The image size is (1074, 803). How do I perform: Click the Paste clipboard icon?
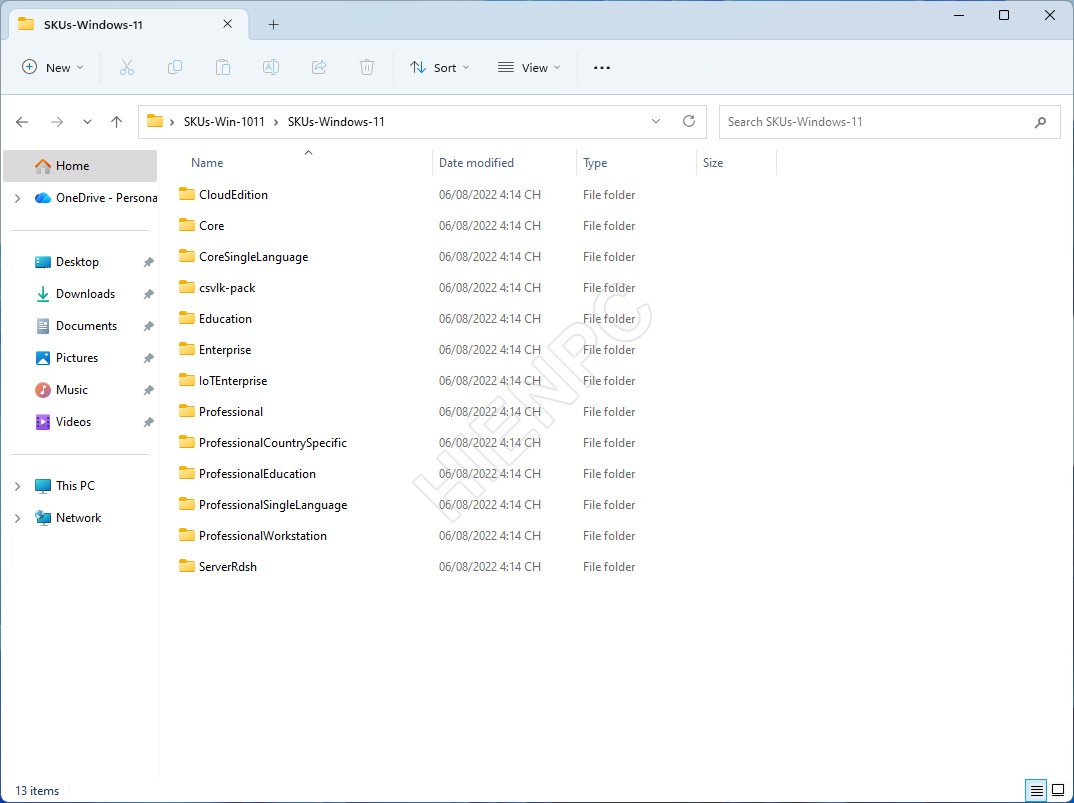(x=223, y=67)
